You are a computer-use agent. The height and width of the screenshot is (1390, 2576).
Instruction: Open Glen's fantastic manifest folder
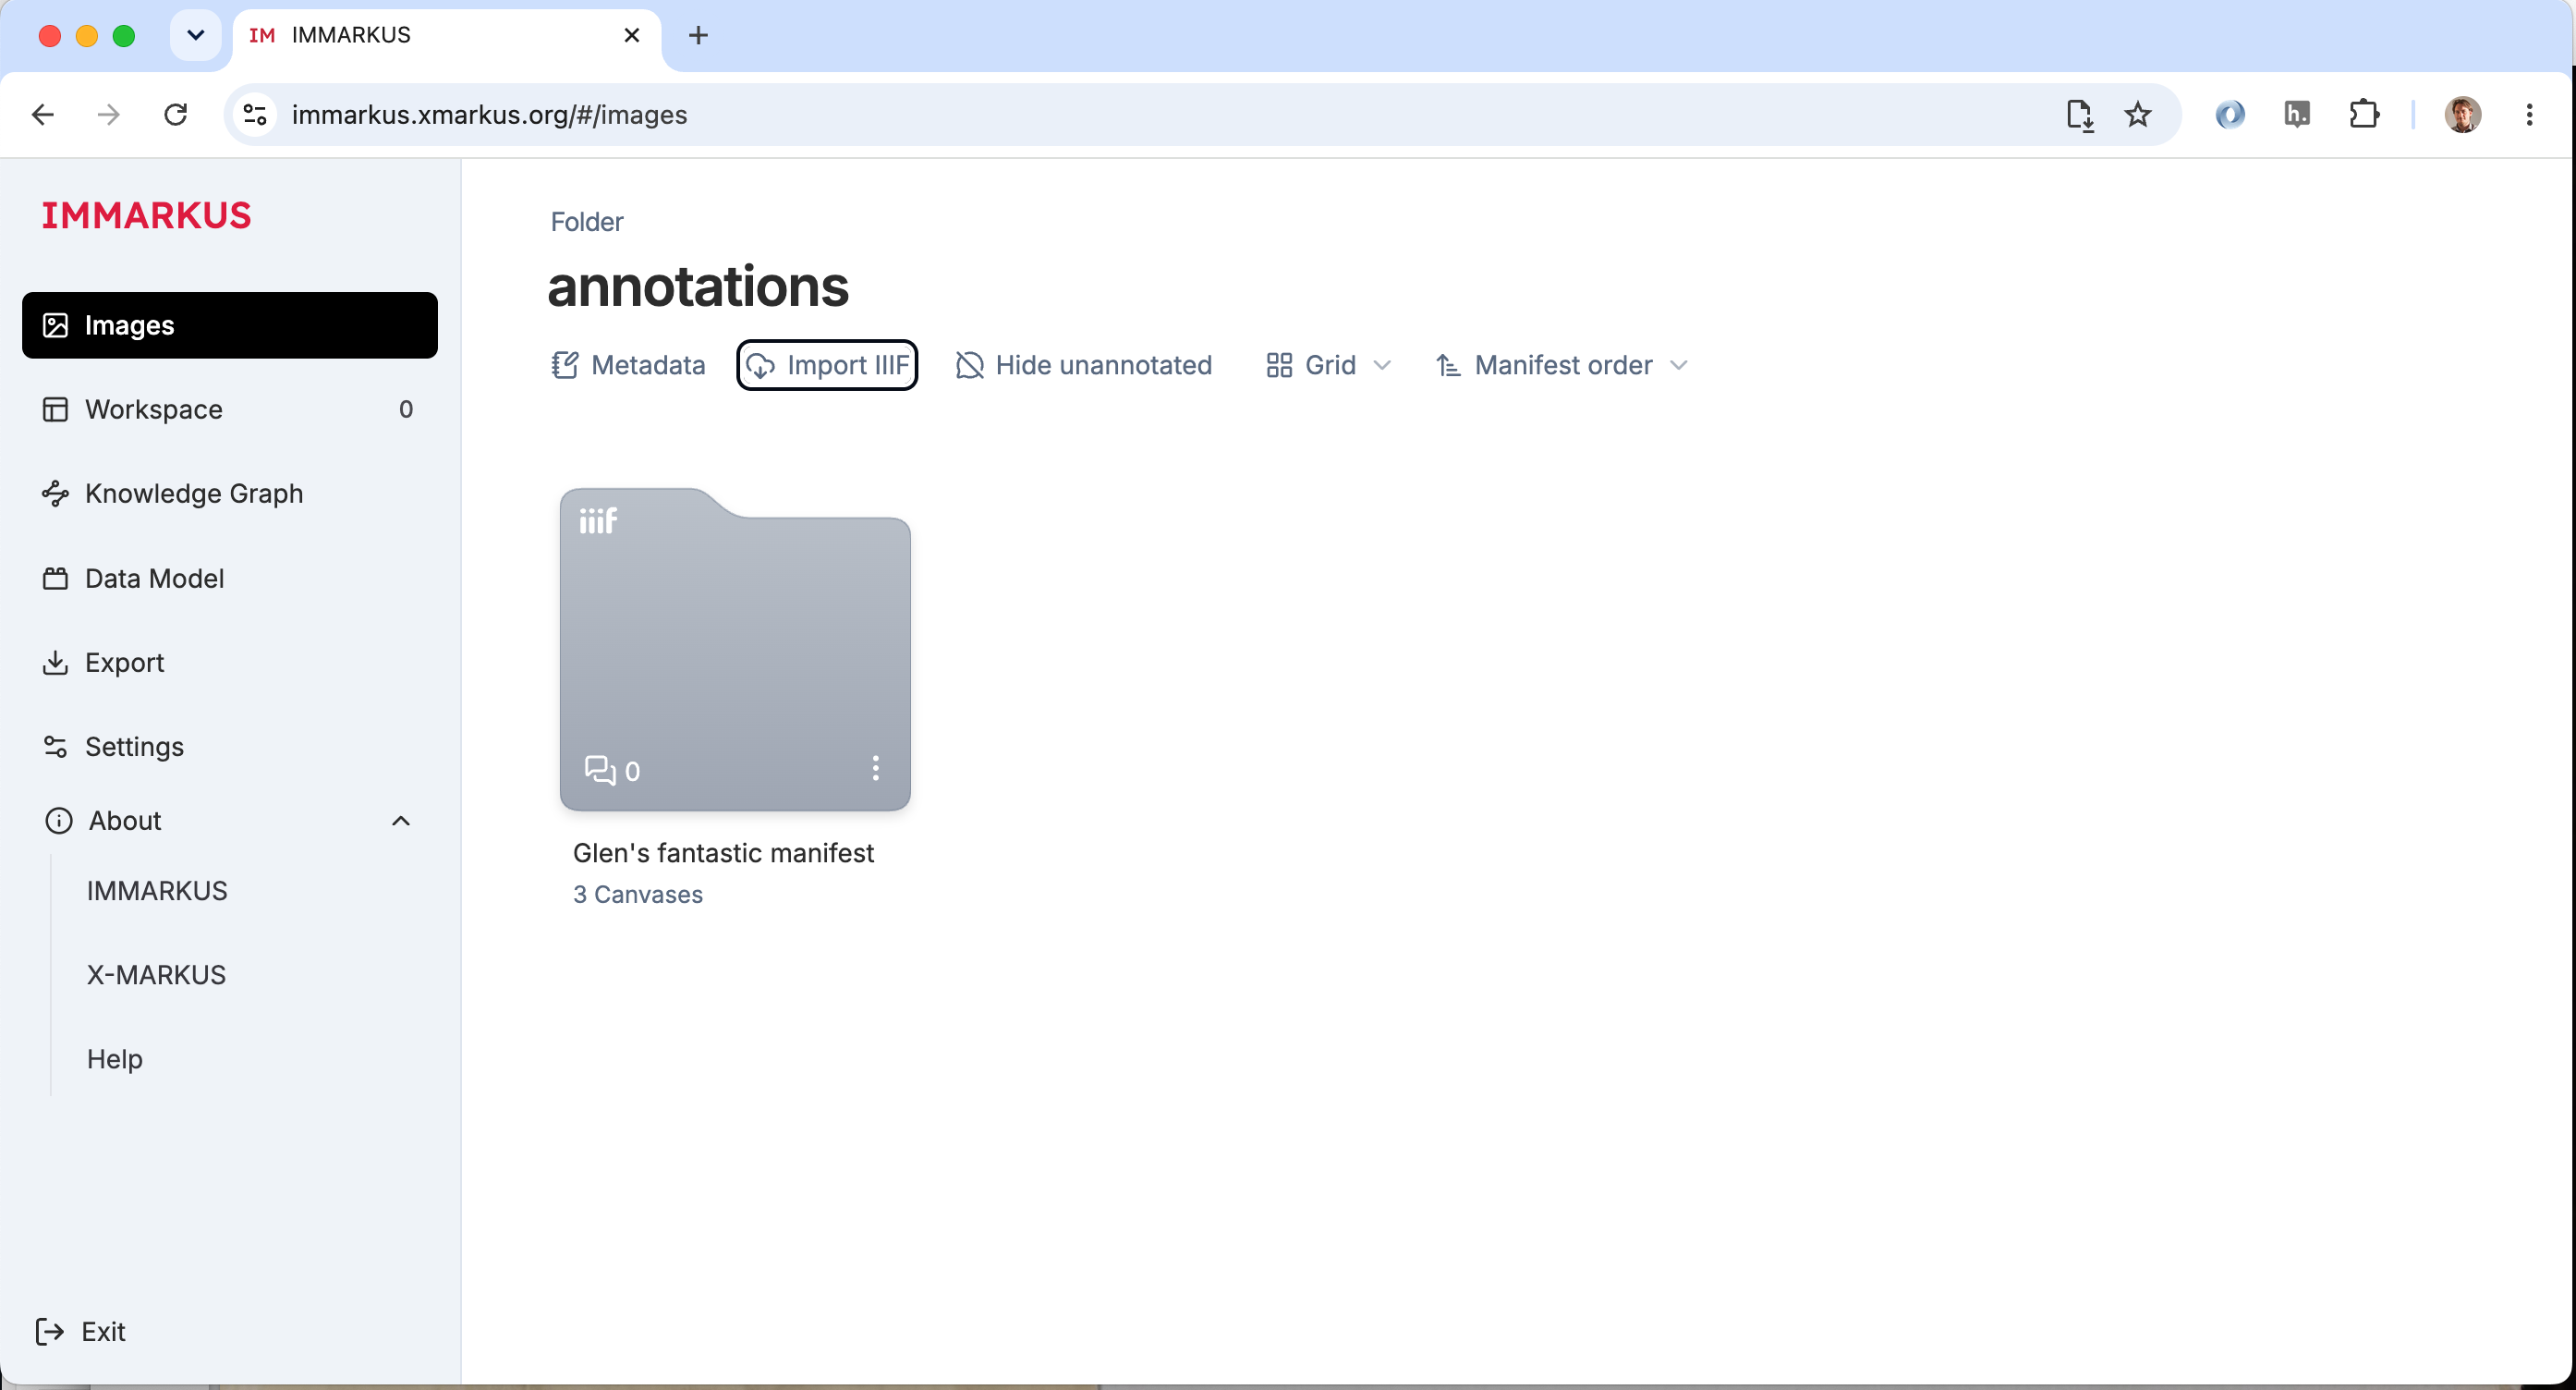[735, 648]
